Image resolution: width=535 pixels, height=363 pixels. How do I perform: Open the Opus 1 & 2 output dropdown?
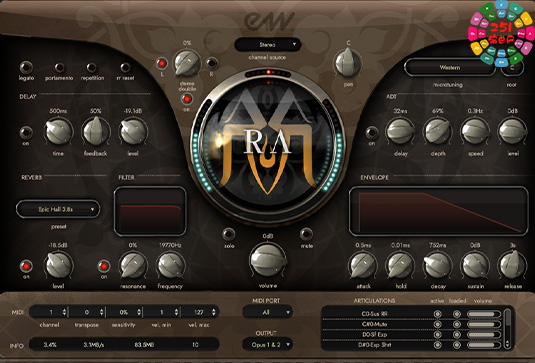click(x=268, y=345)
